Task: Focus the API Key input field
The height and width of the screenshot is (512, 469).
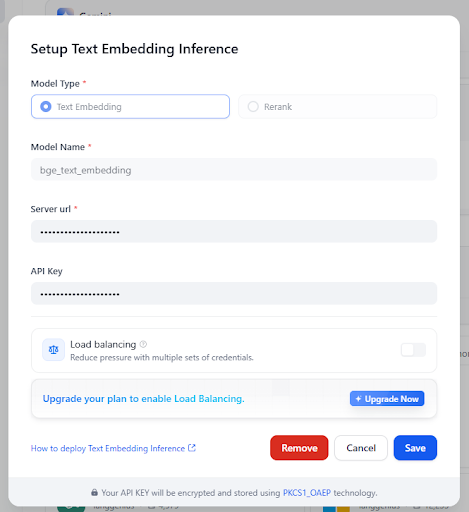Action: (x=234, y=293)
